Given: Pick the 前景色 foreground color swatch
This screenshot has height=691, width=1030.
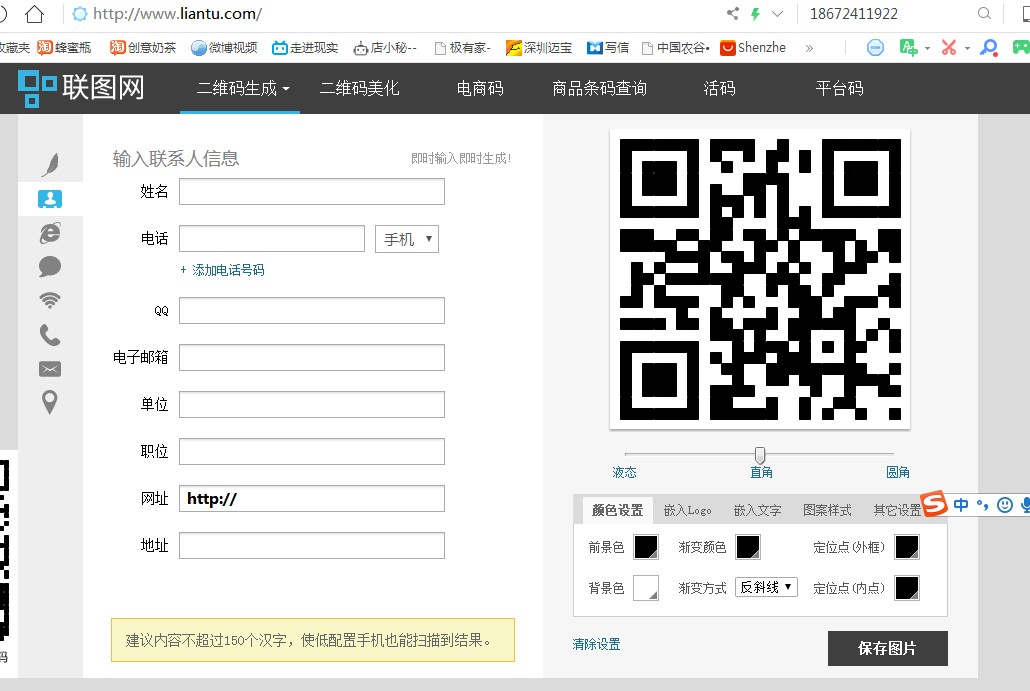Looking at the screenshot, I should tap(646, 547).
